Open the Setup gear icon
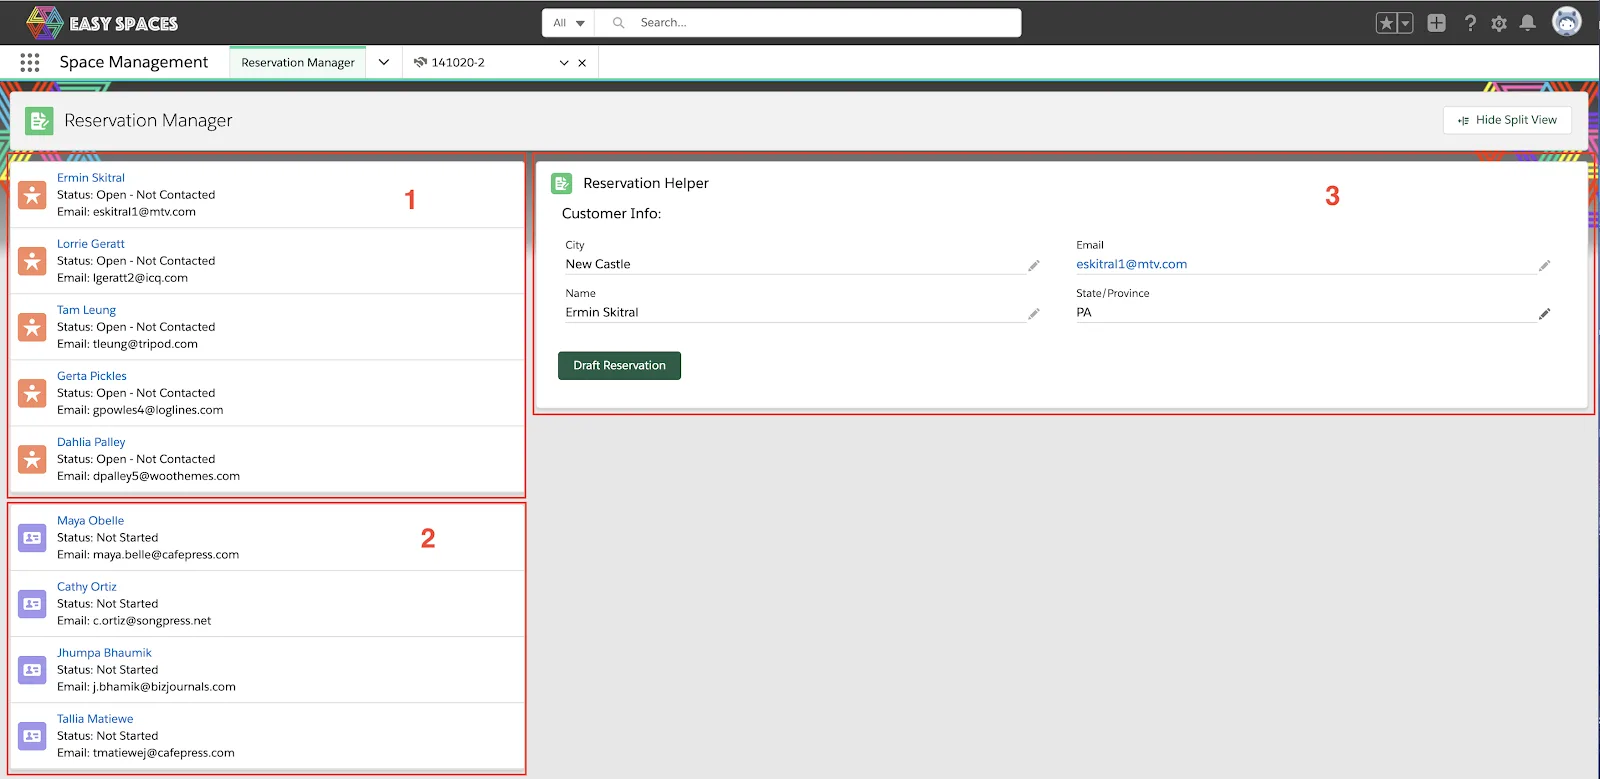Image resolution: width=1600 pixels, height=779 pixels. click(1499, 23)
